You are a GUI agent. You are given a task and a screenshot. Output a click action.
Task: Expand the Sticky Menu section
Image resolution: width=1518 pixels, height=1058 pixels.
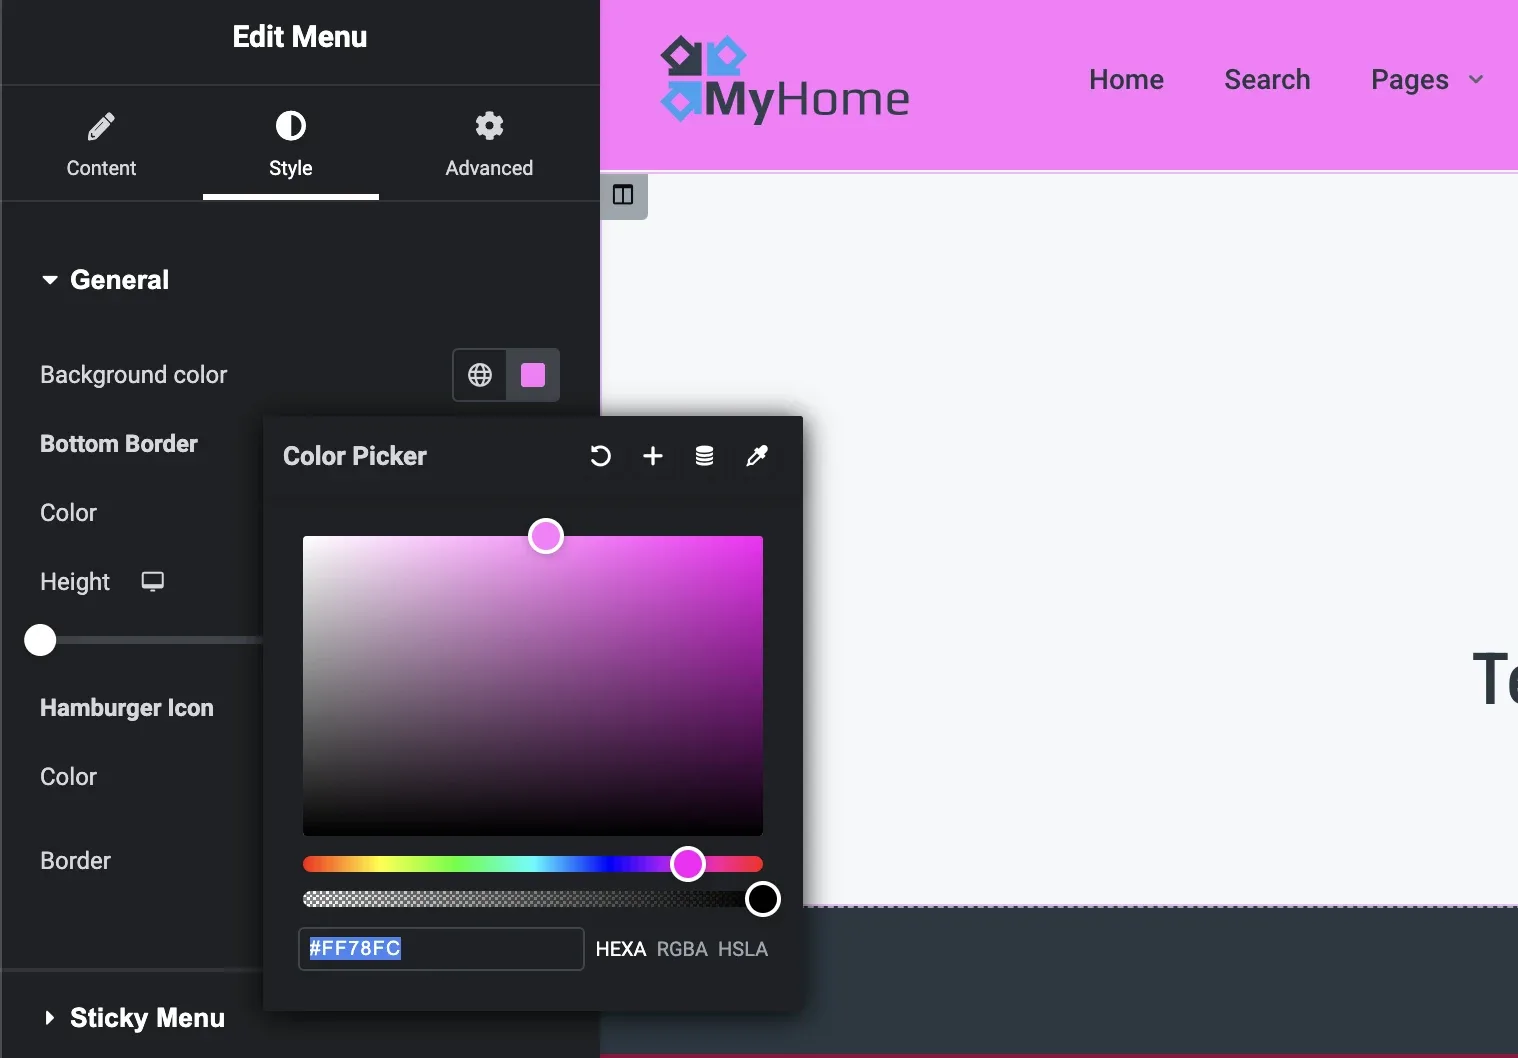tap(133, 1018)
